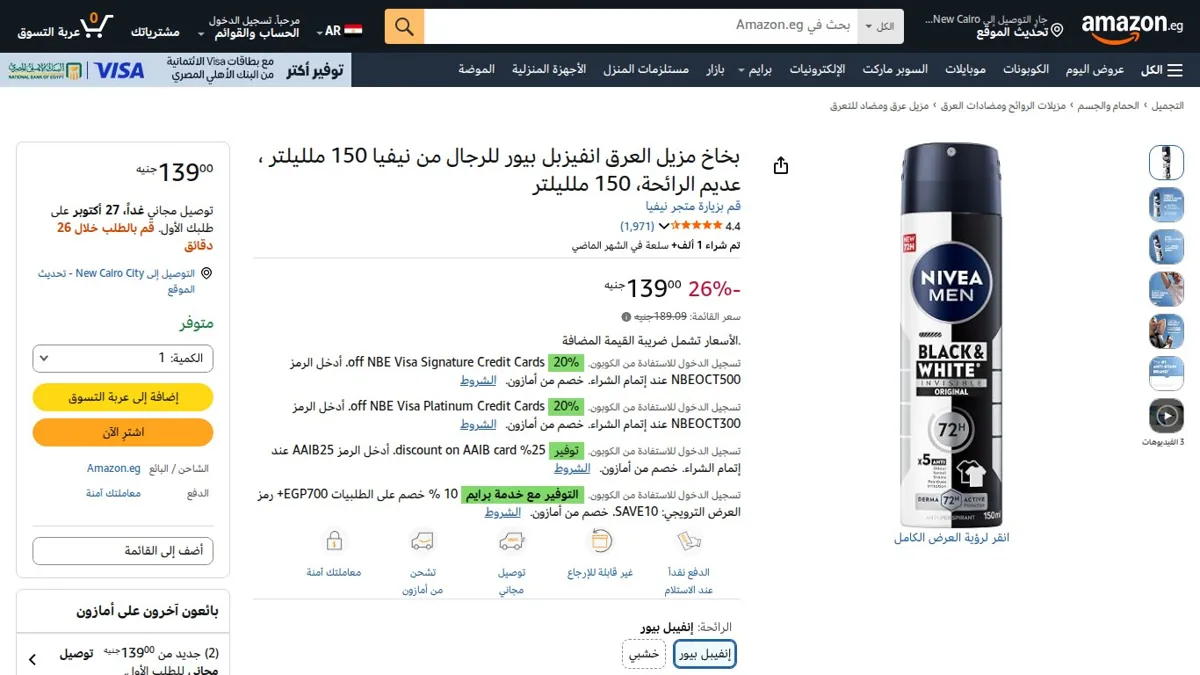1200x675 pixels.
Task: Click the cash on delivery icon
Action: point(689,541)
